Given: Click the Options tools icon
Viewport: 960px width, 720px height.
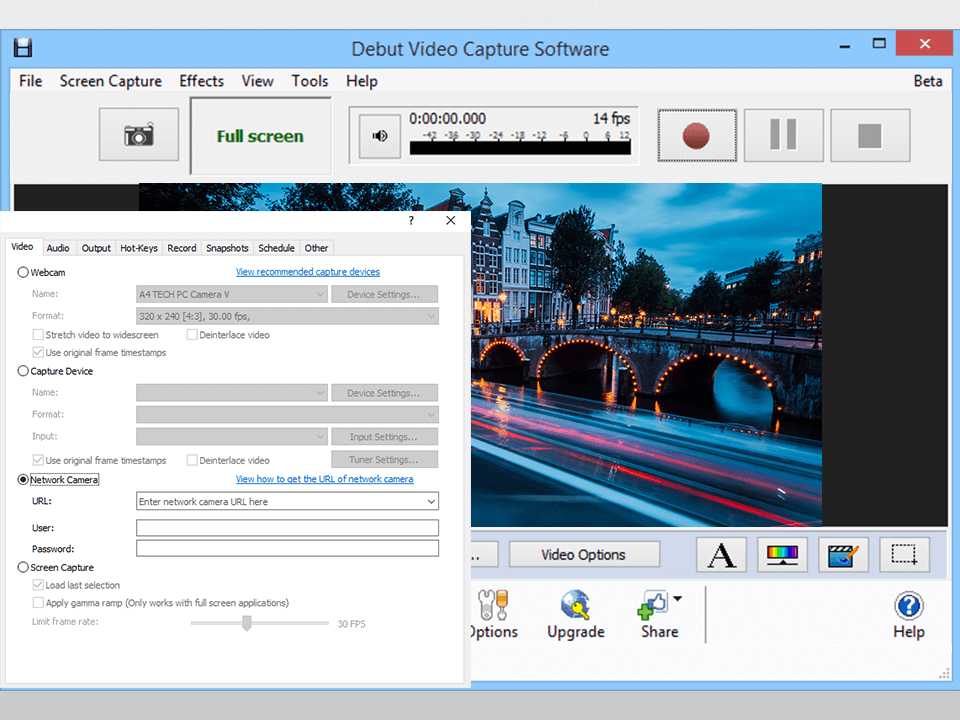Looking at the screenshot, I should [x=493, y=605].
